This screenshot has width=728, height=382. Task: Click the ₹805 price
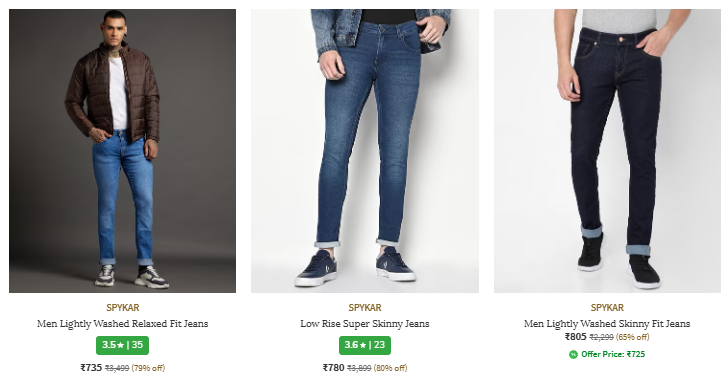coord(576,337)
